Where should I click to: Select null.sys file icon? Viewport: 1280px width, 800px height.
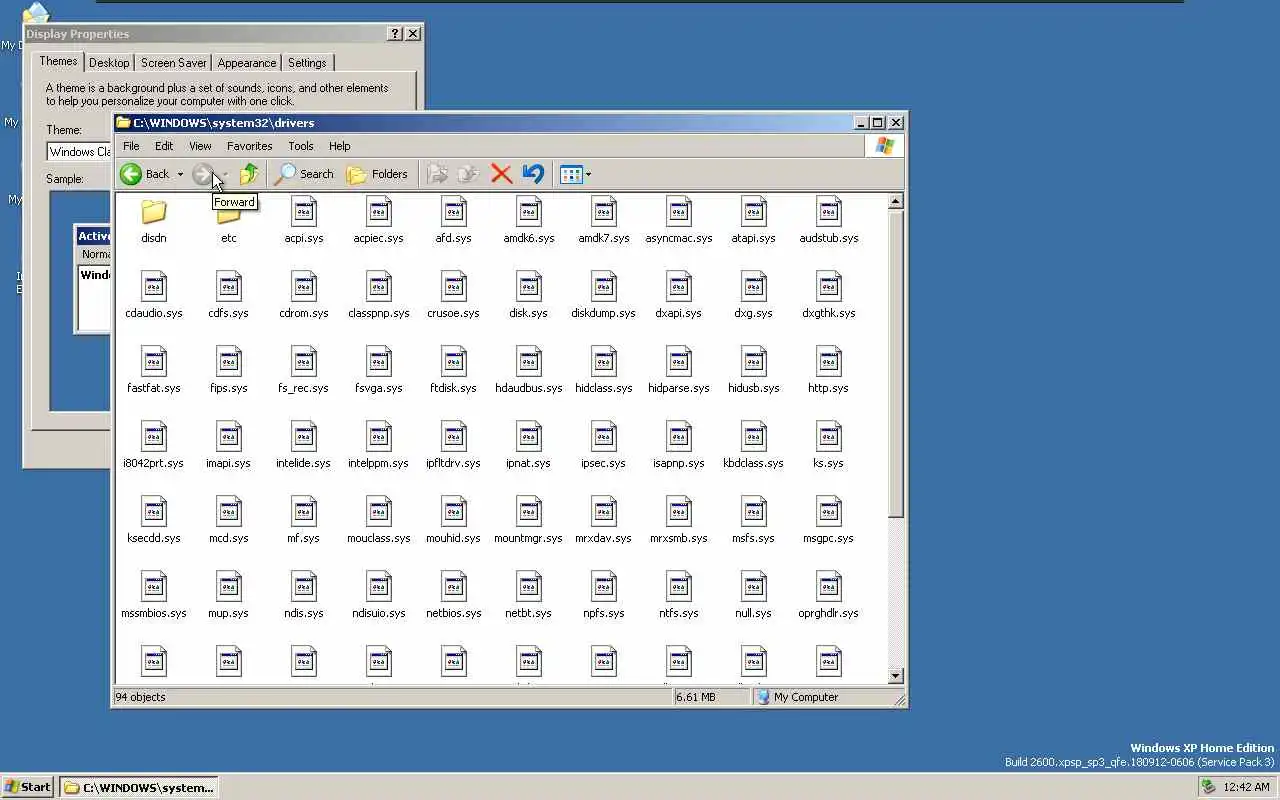(x=754, y=587)
